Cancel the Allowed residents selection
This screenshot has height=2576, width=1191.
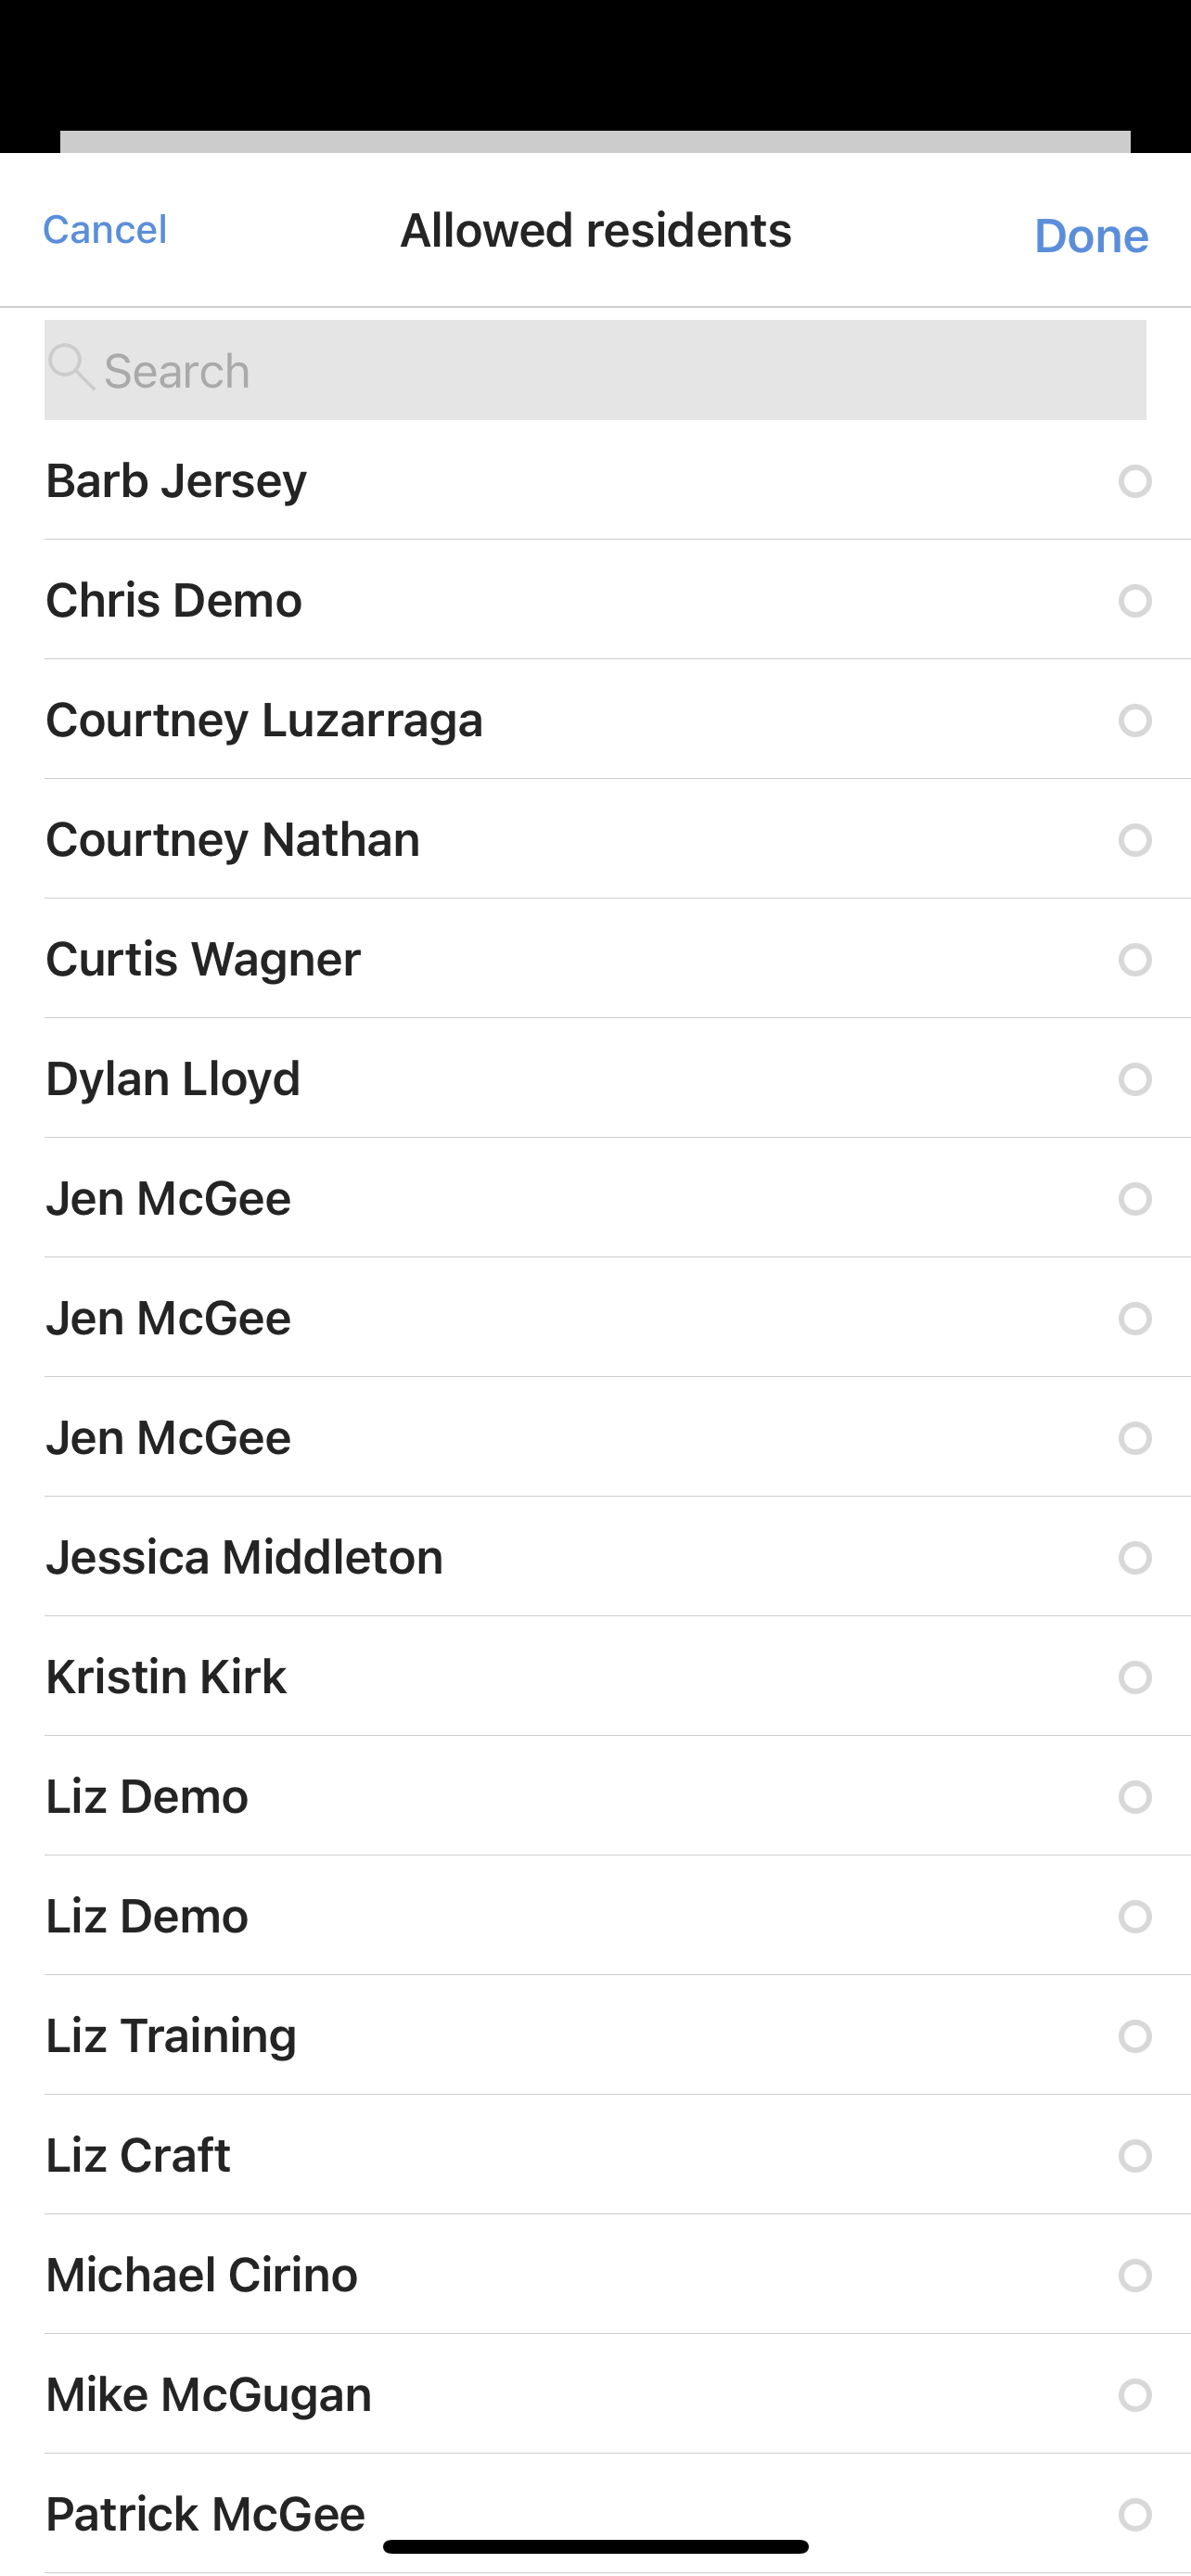[105, 230]
